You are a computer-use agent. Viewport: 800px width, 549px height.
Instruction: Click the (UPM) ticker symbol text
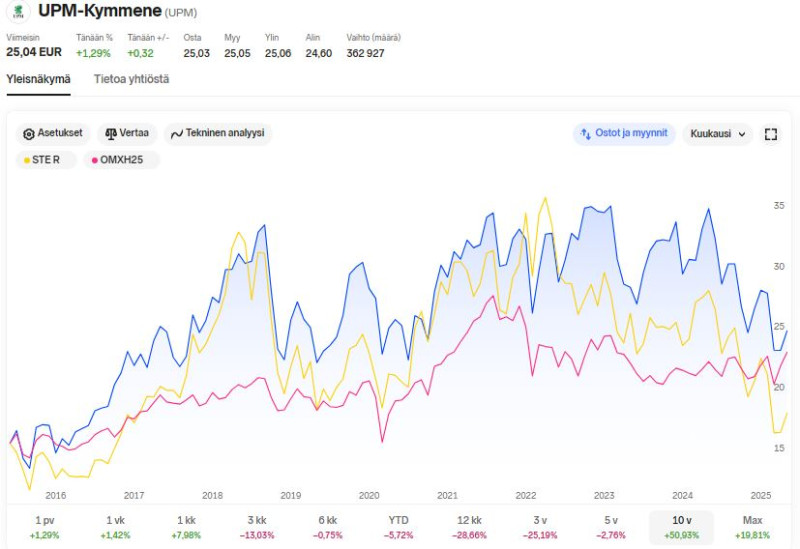tap(181, 13)
